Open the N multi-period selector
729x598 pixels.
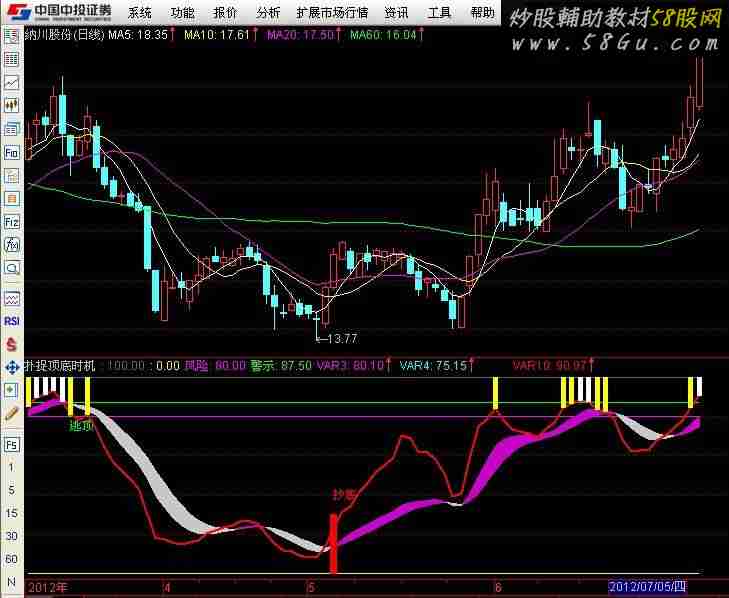coord(12,582)
